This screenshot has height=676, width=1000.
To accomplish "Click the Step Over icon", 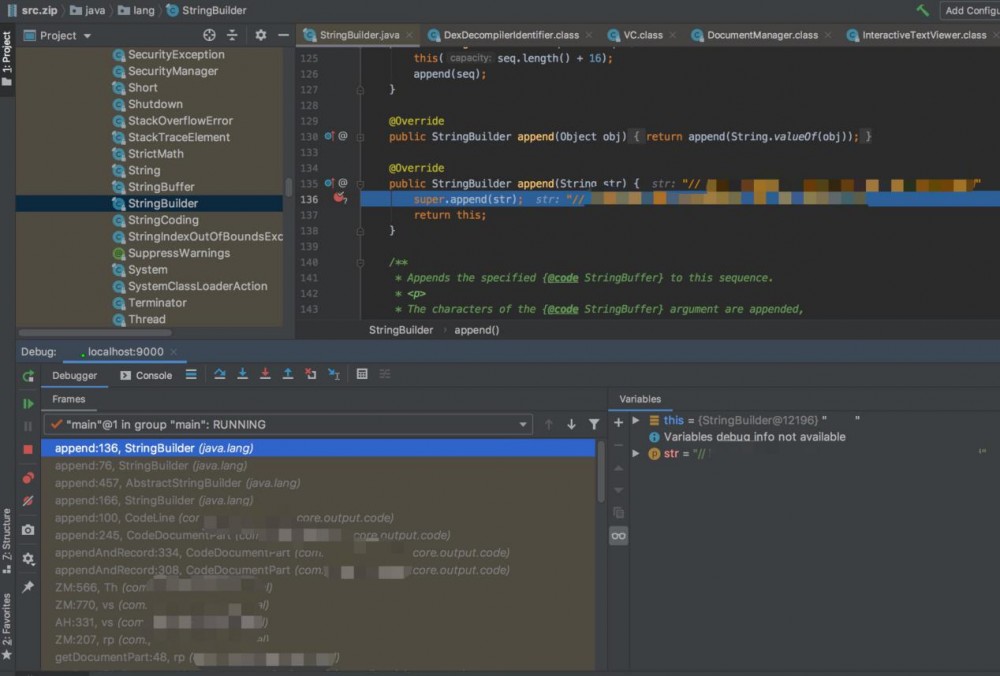I will [220, 375].
